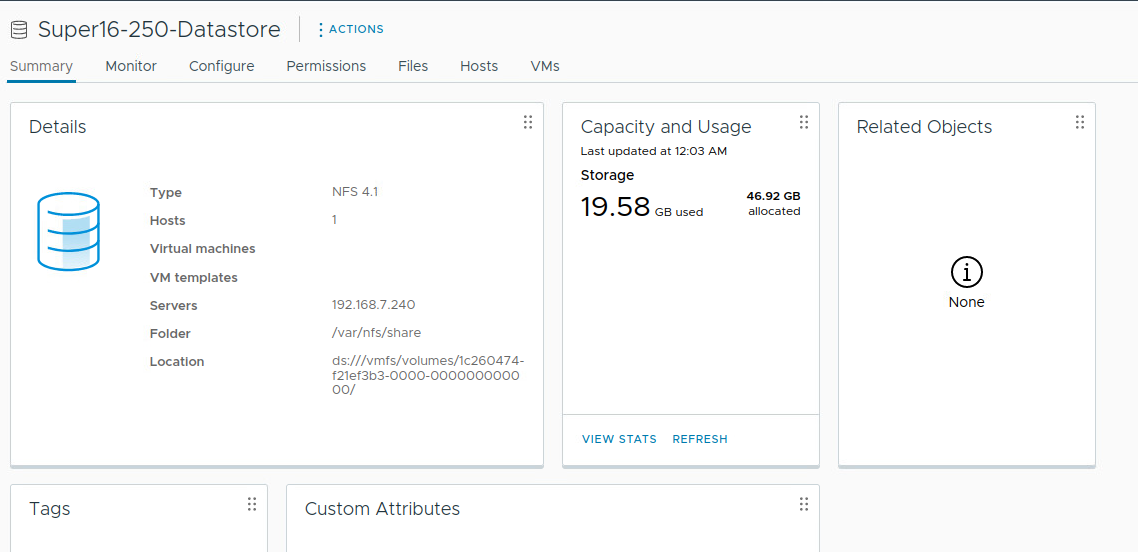Screen dimensions: 1138x552
Task: Click the datastore location path text
Action: click(427, 375)
